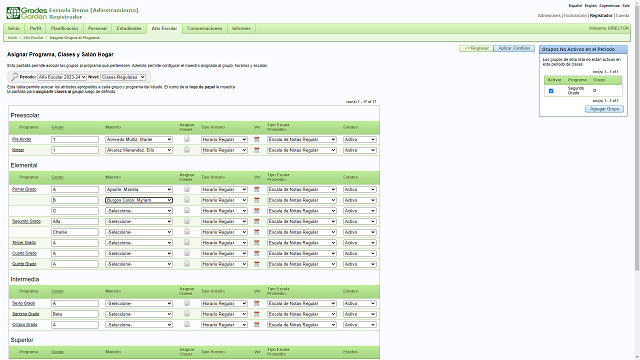Click assign classes icon in Aponte, Mariela row
Viewport: 640px width, 360px height.
pos(187,189)
